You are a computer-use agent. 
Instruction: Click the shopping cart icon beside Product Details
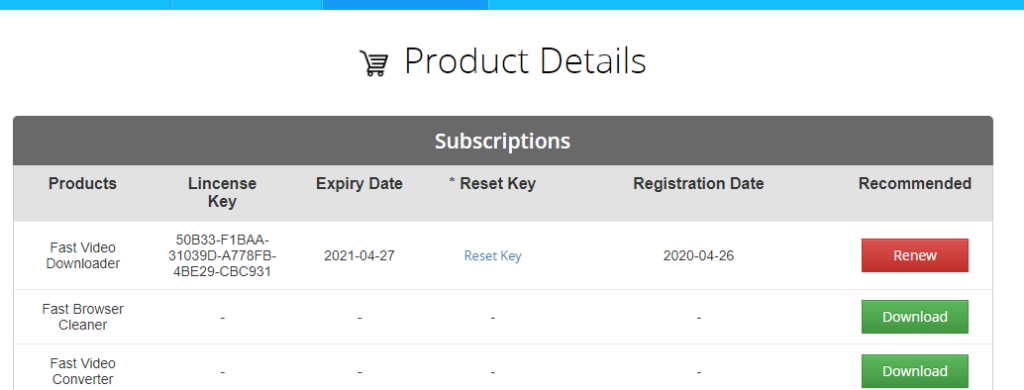click(x=374, y=64)
